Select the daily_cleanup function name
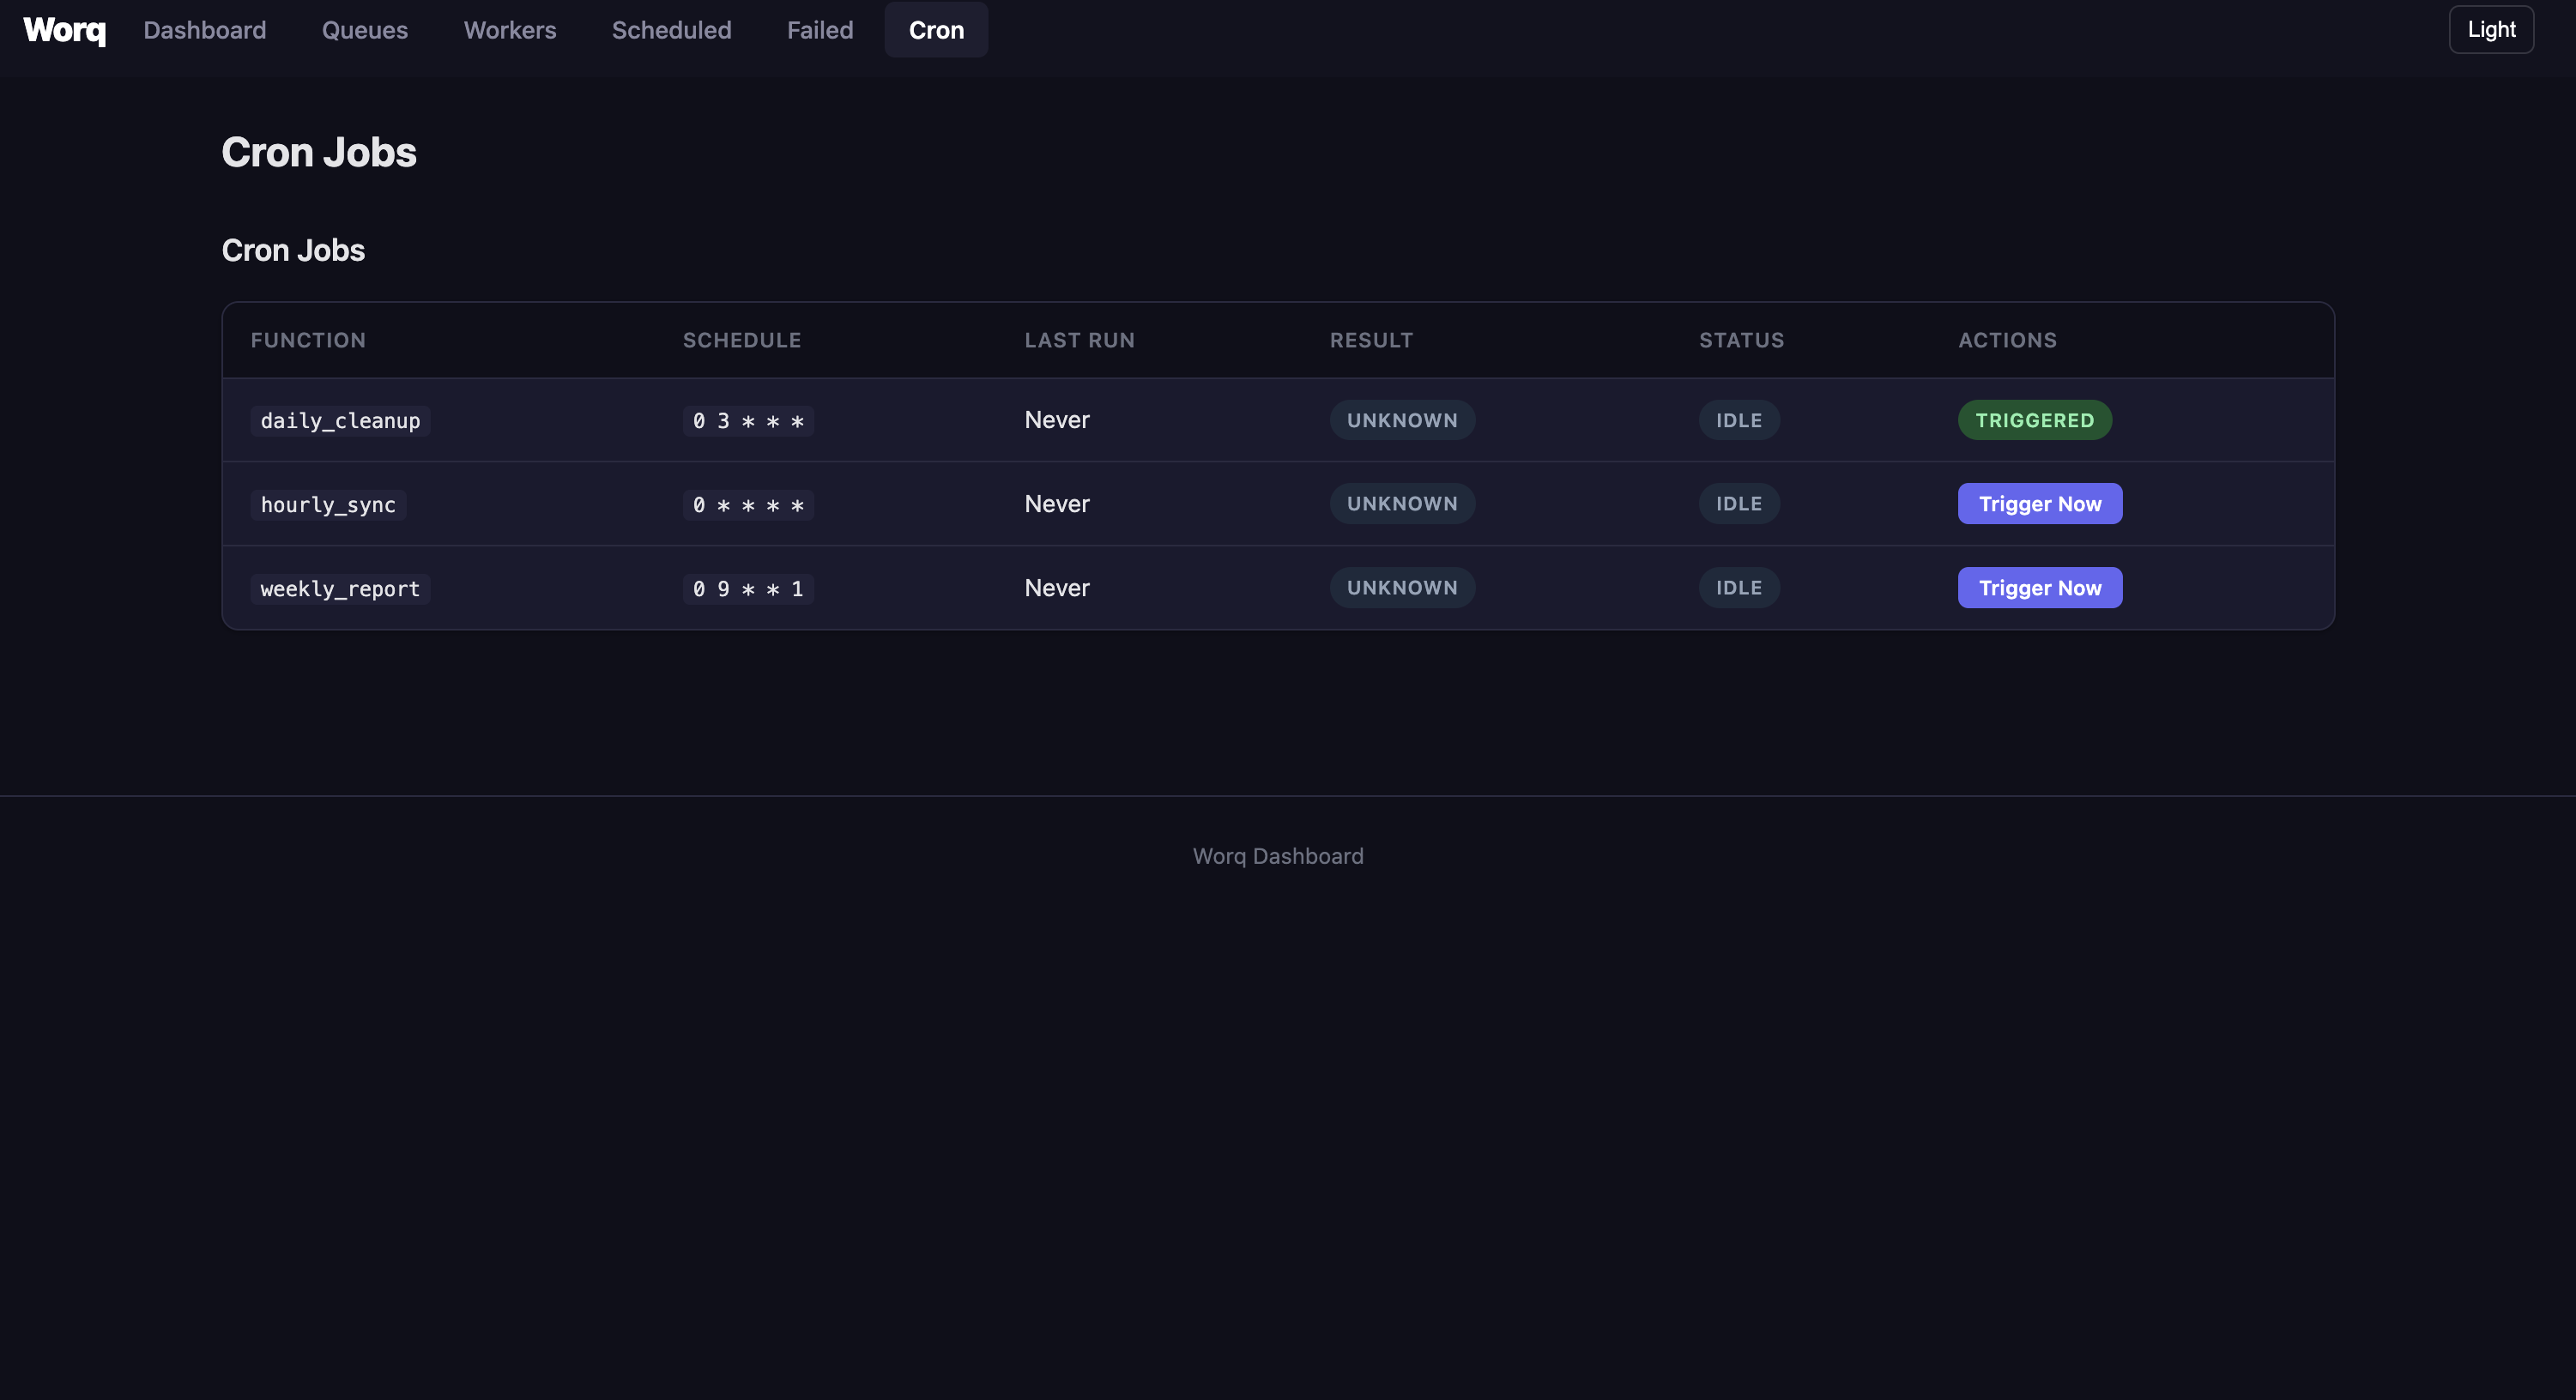This screenshot has height=1400, width=2576. pyautogui.click(x=340, y=421)
